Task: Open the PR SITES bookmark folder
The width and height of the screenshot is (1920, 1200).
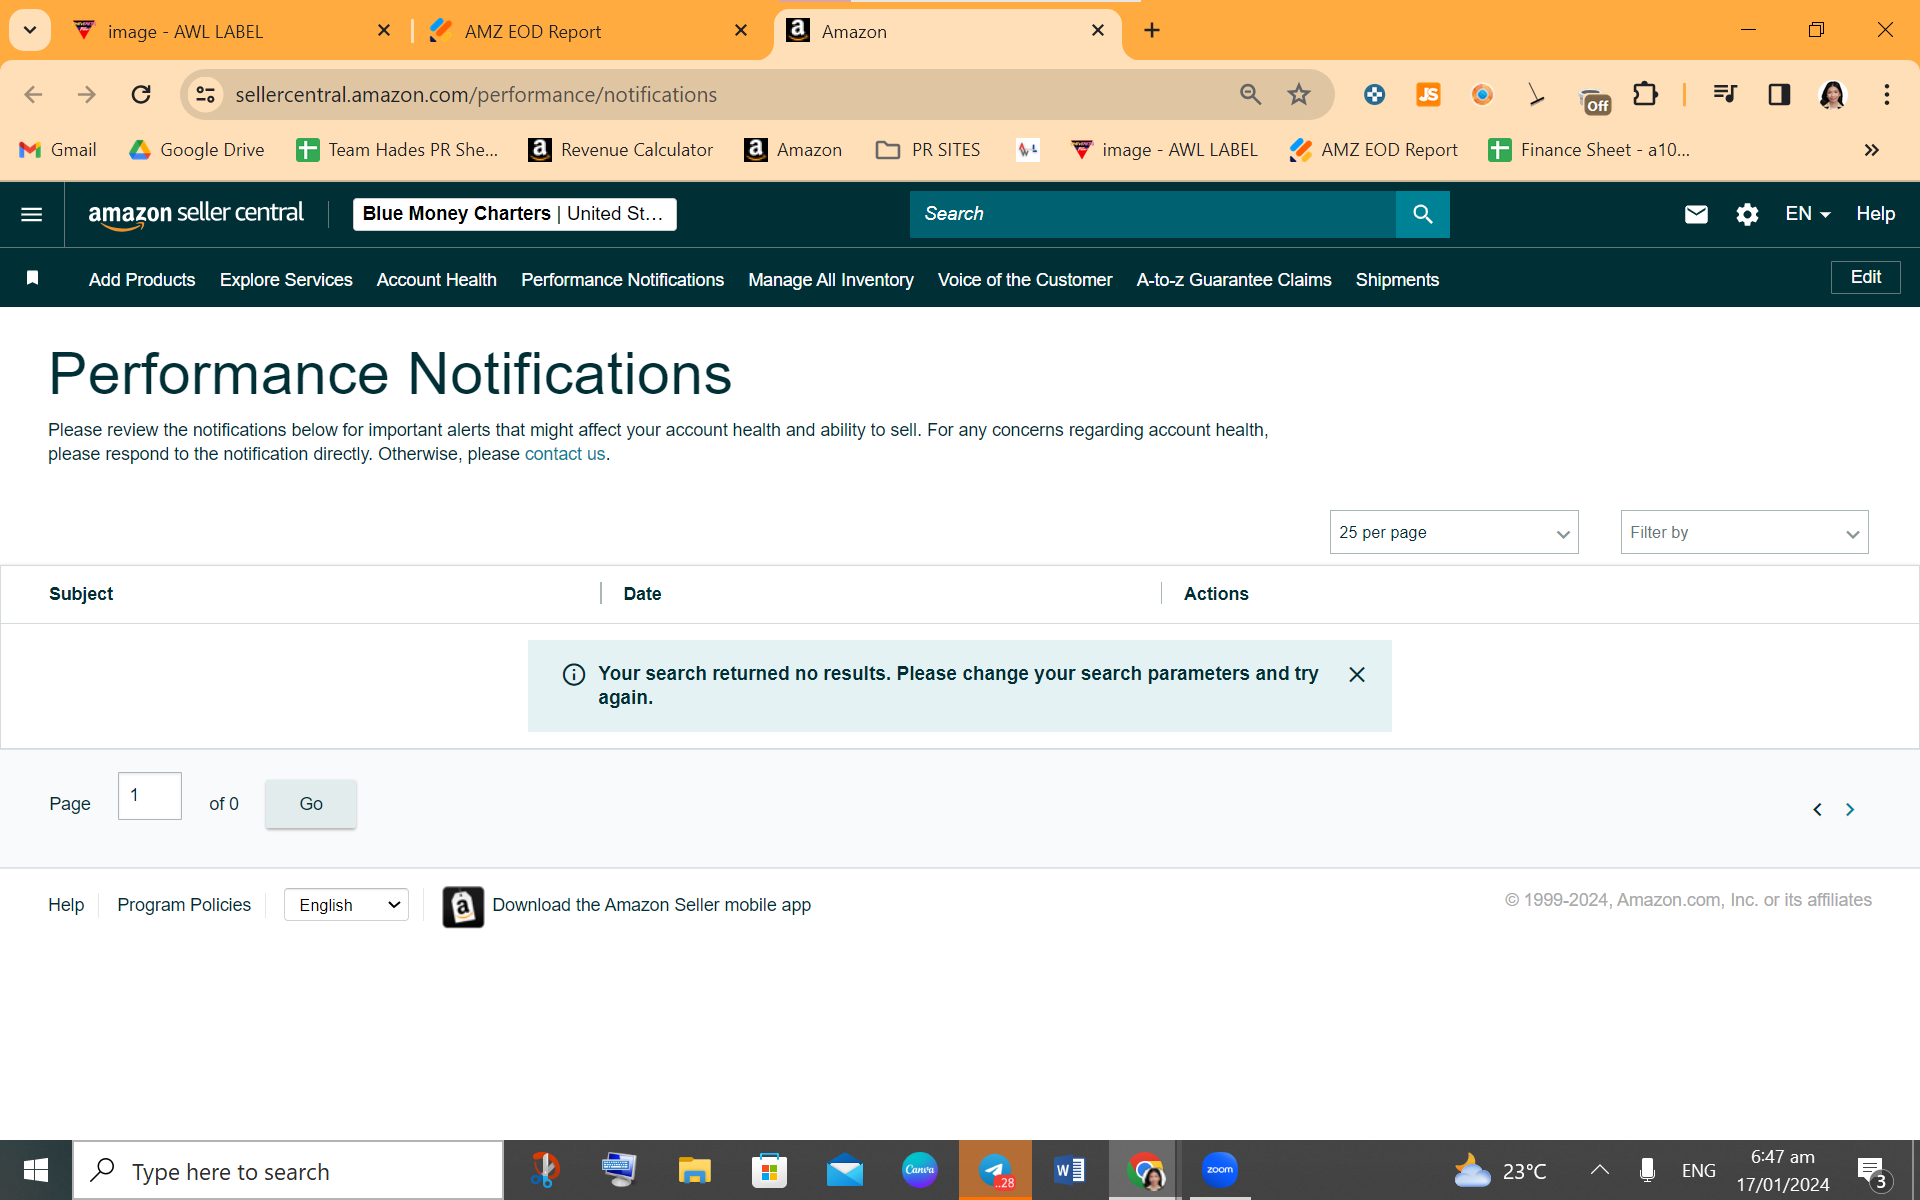Action: pos(928,150)
